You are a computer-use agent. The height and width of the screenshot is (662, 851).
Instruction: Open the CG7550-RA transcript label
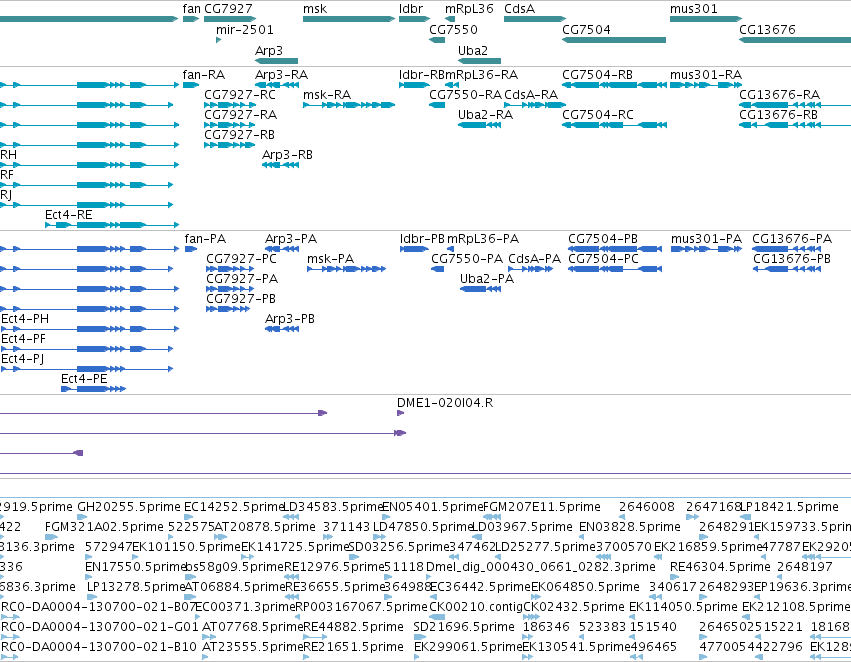tap(465, 94)
